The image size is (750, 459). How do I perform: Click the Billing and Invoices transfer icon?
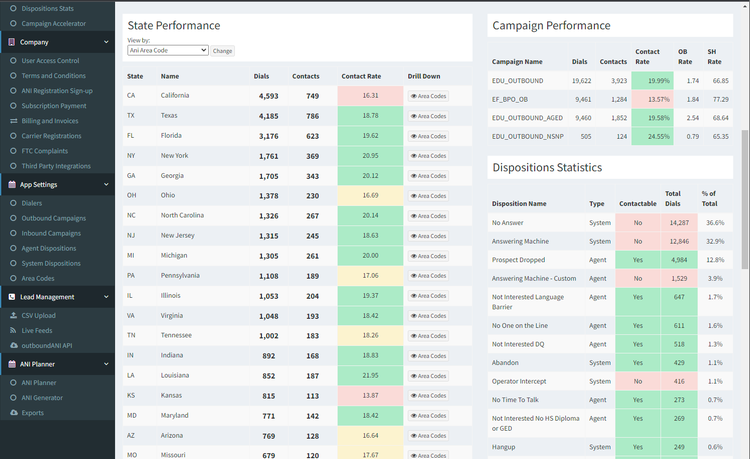[x=13, y=121]
